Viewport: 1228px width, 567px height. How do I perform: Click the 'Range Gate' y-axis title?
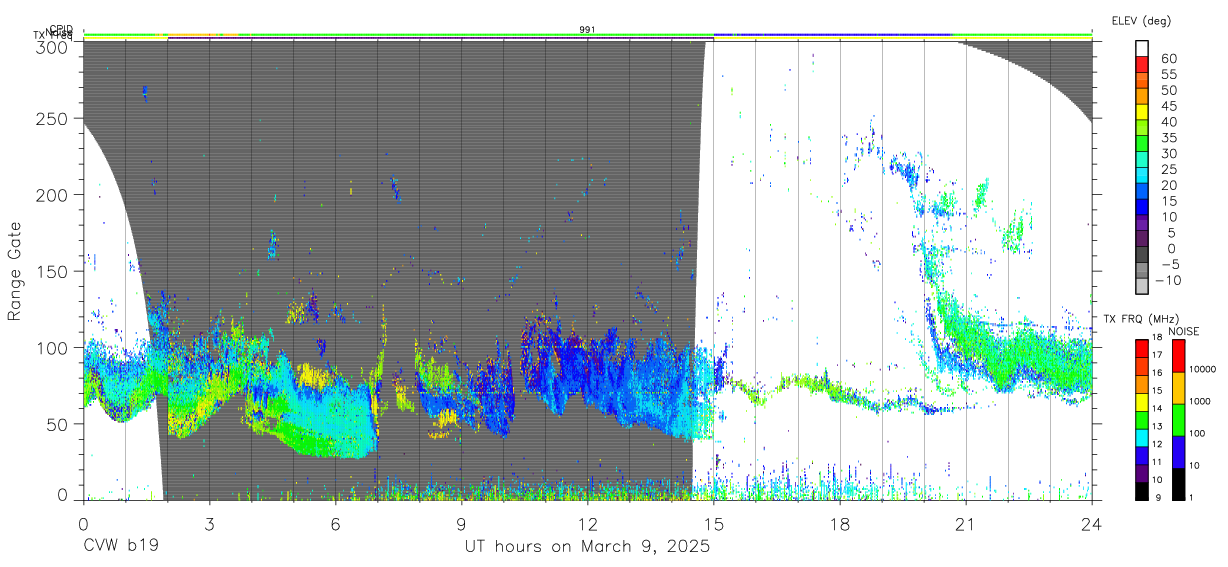click(x=15, y=272)
